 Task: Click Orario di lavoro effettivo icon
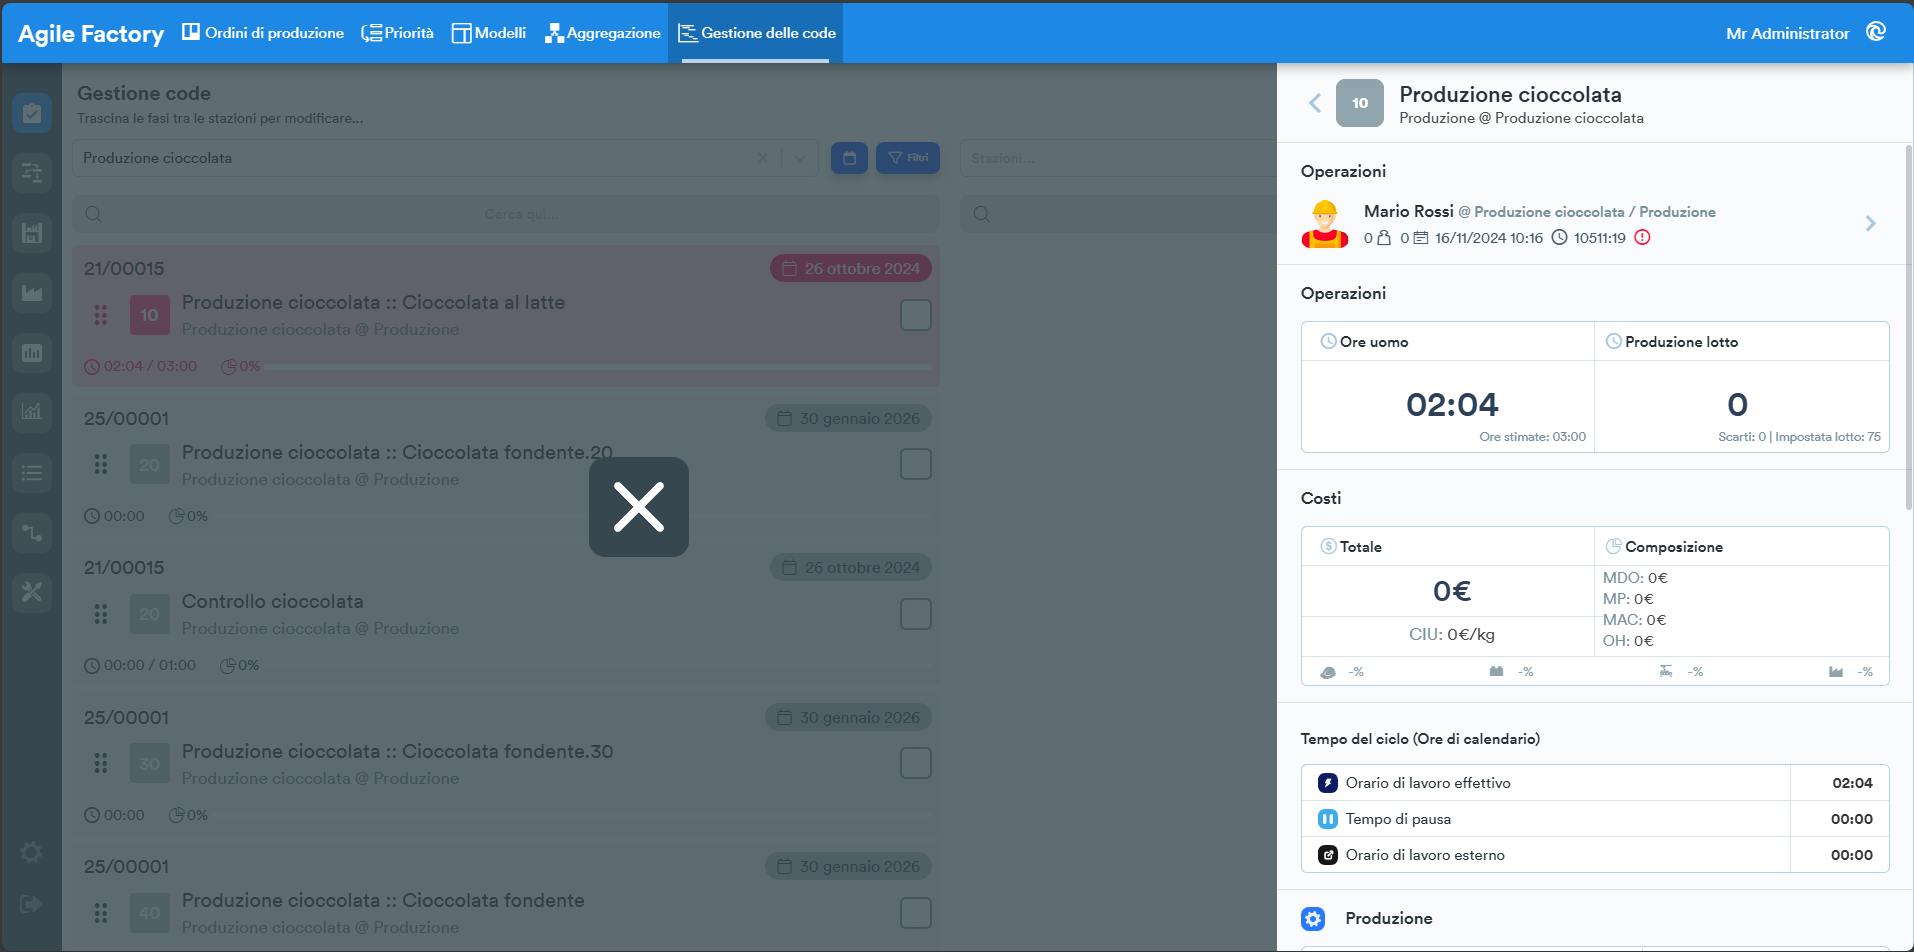1327,783
